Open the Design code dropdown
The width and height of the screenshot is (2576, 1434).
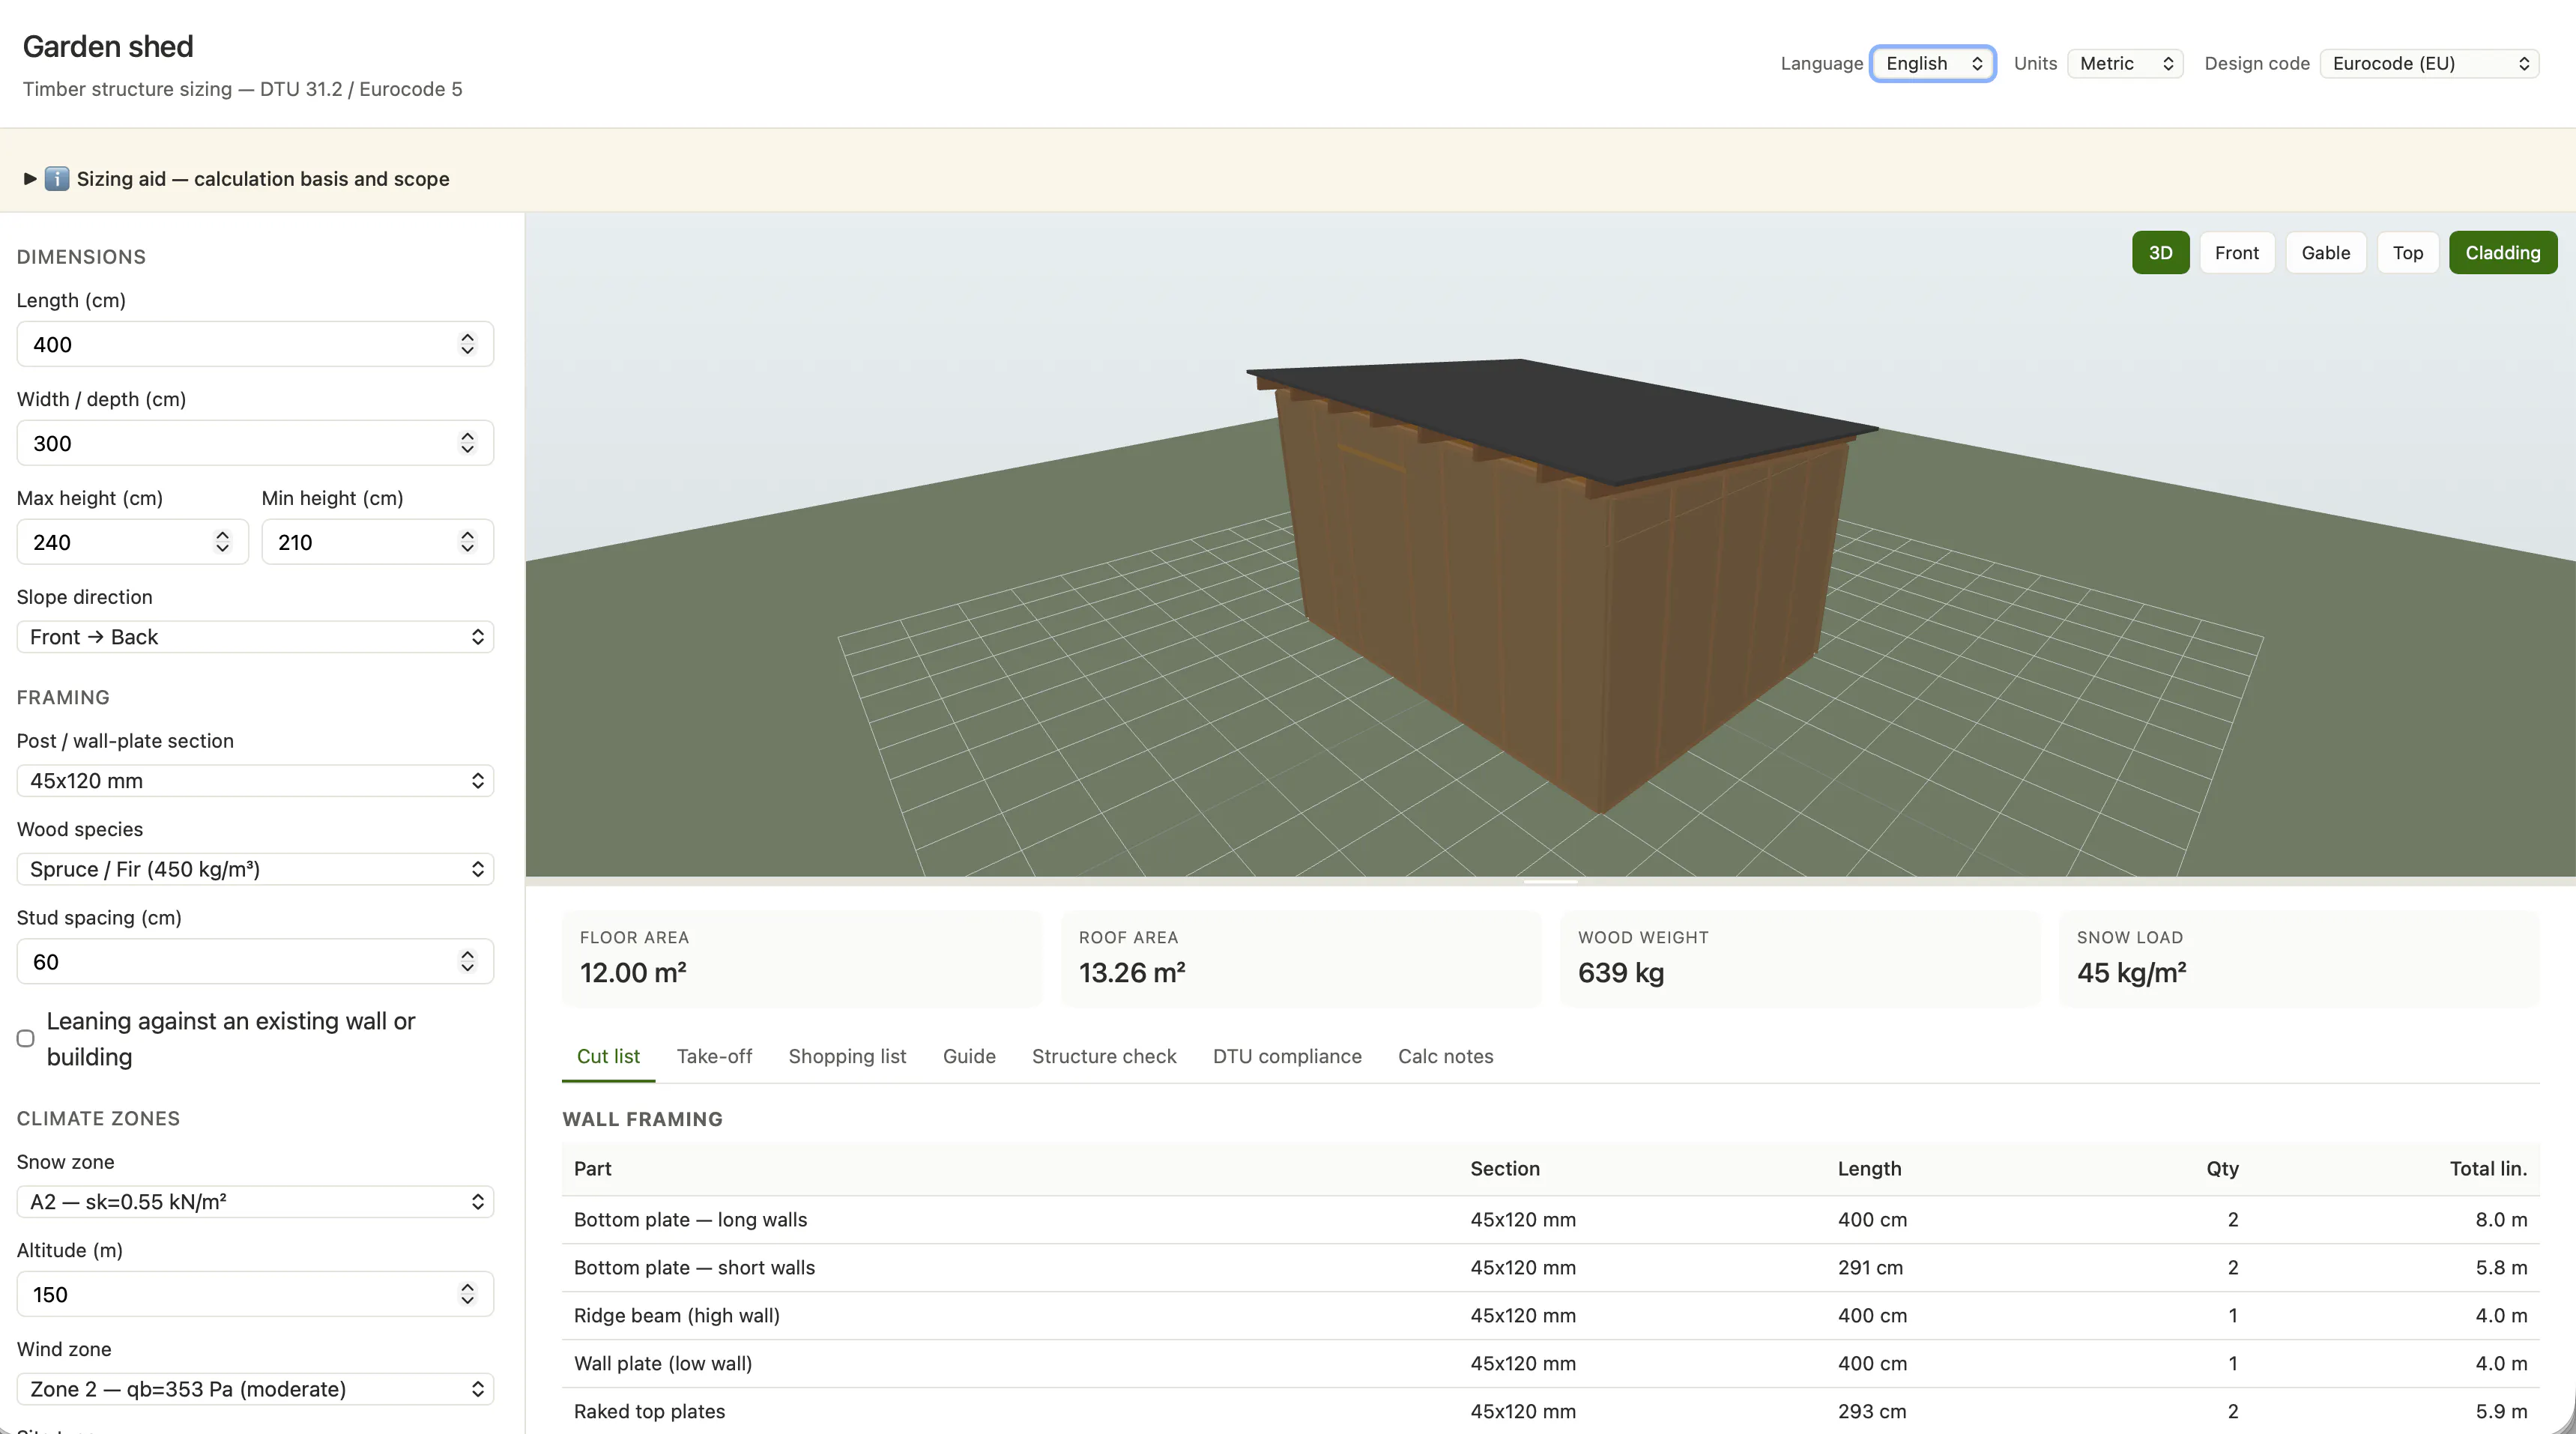(2429, 63)
